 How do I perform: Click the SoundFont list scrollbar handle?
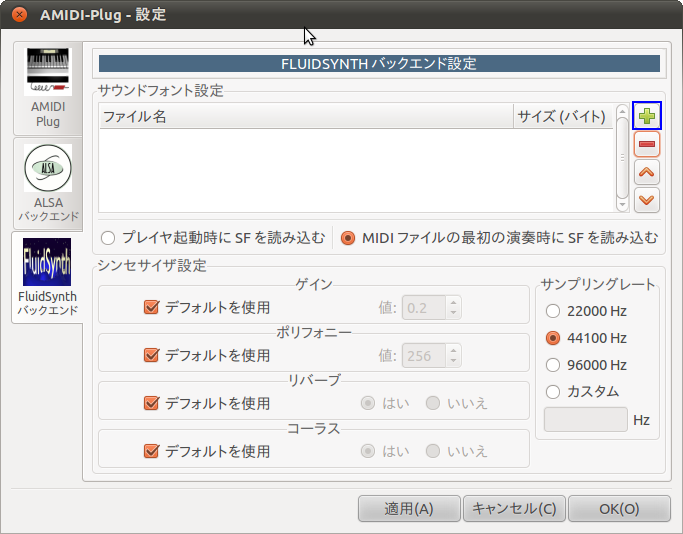tap(622, 158)
